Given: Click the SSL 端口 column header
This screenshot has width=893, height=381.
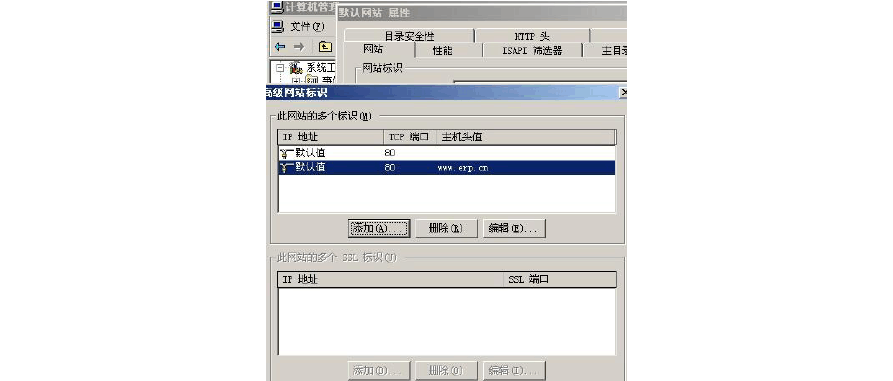Looking at the screenshot, I should coord(559,279).
